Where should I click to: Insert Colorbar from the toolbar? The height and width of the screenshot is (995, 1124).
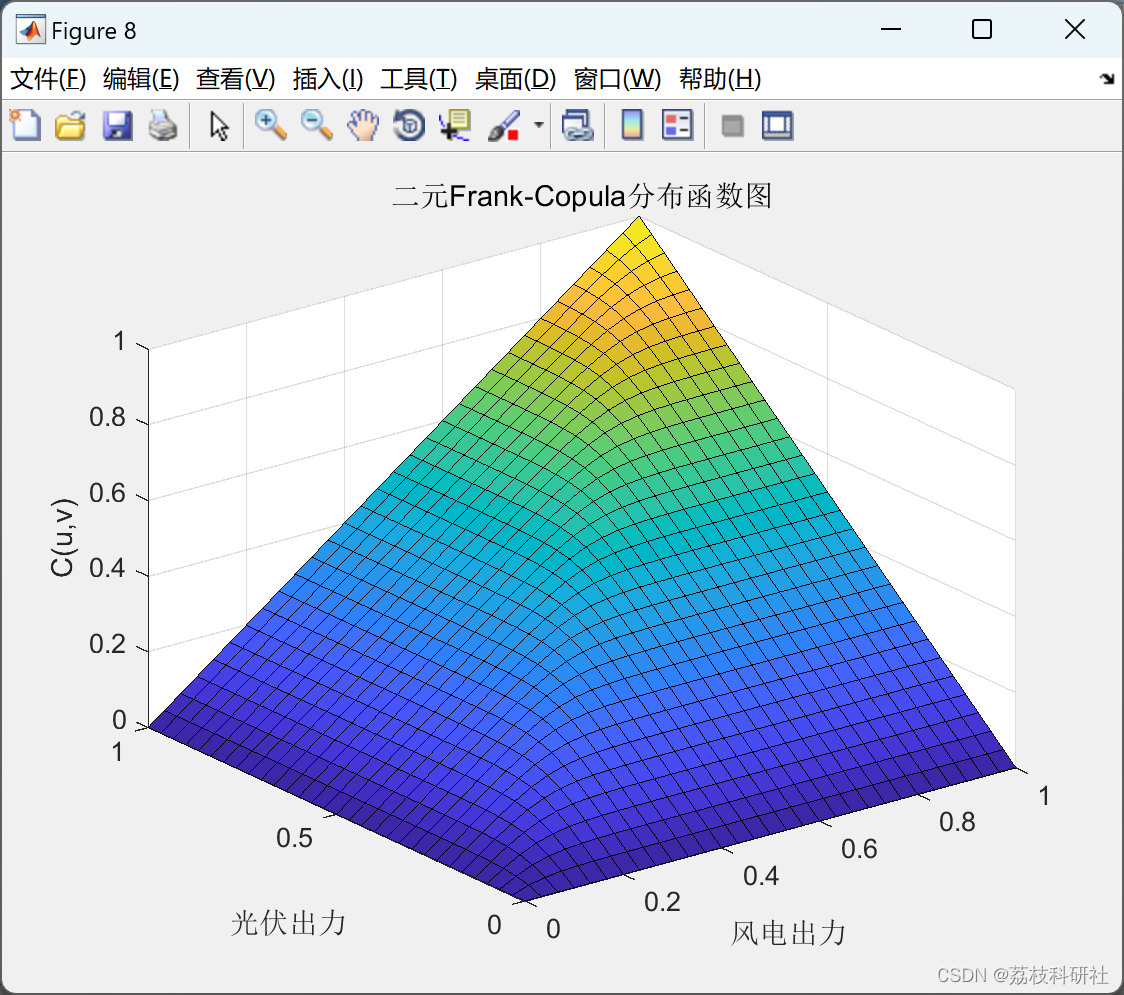pyautogui.click(x=632, y=125)
